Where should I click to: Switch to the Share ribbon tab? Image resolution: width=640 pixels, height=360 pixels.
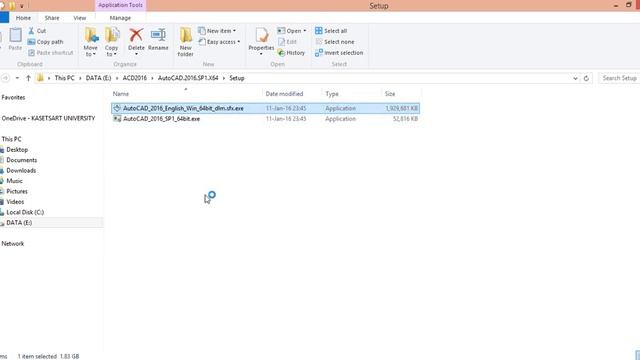pyautogui.click(x=52, y=18)
